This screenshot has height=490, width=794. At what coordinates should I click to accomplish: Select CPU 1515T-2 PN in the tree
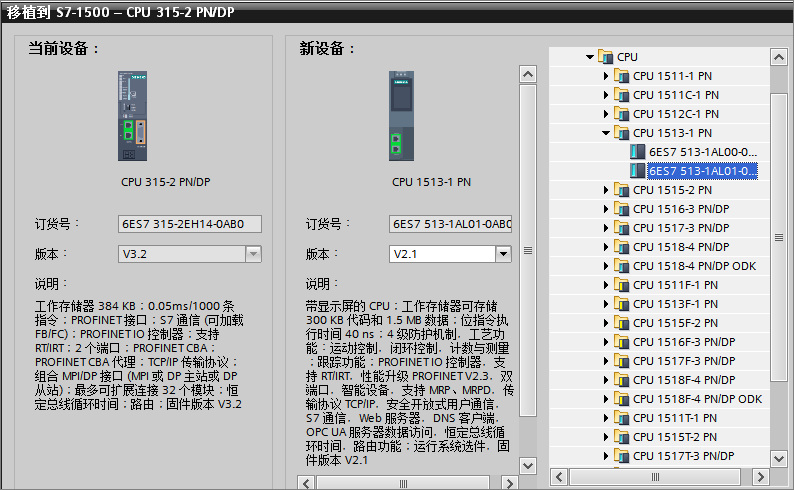coord(675,437)
